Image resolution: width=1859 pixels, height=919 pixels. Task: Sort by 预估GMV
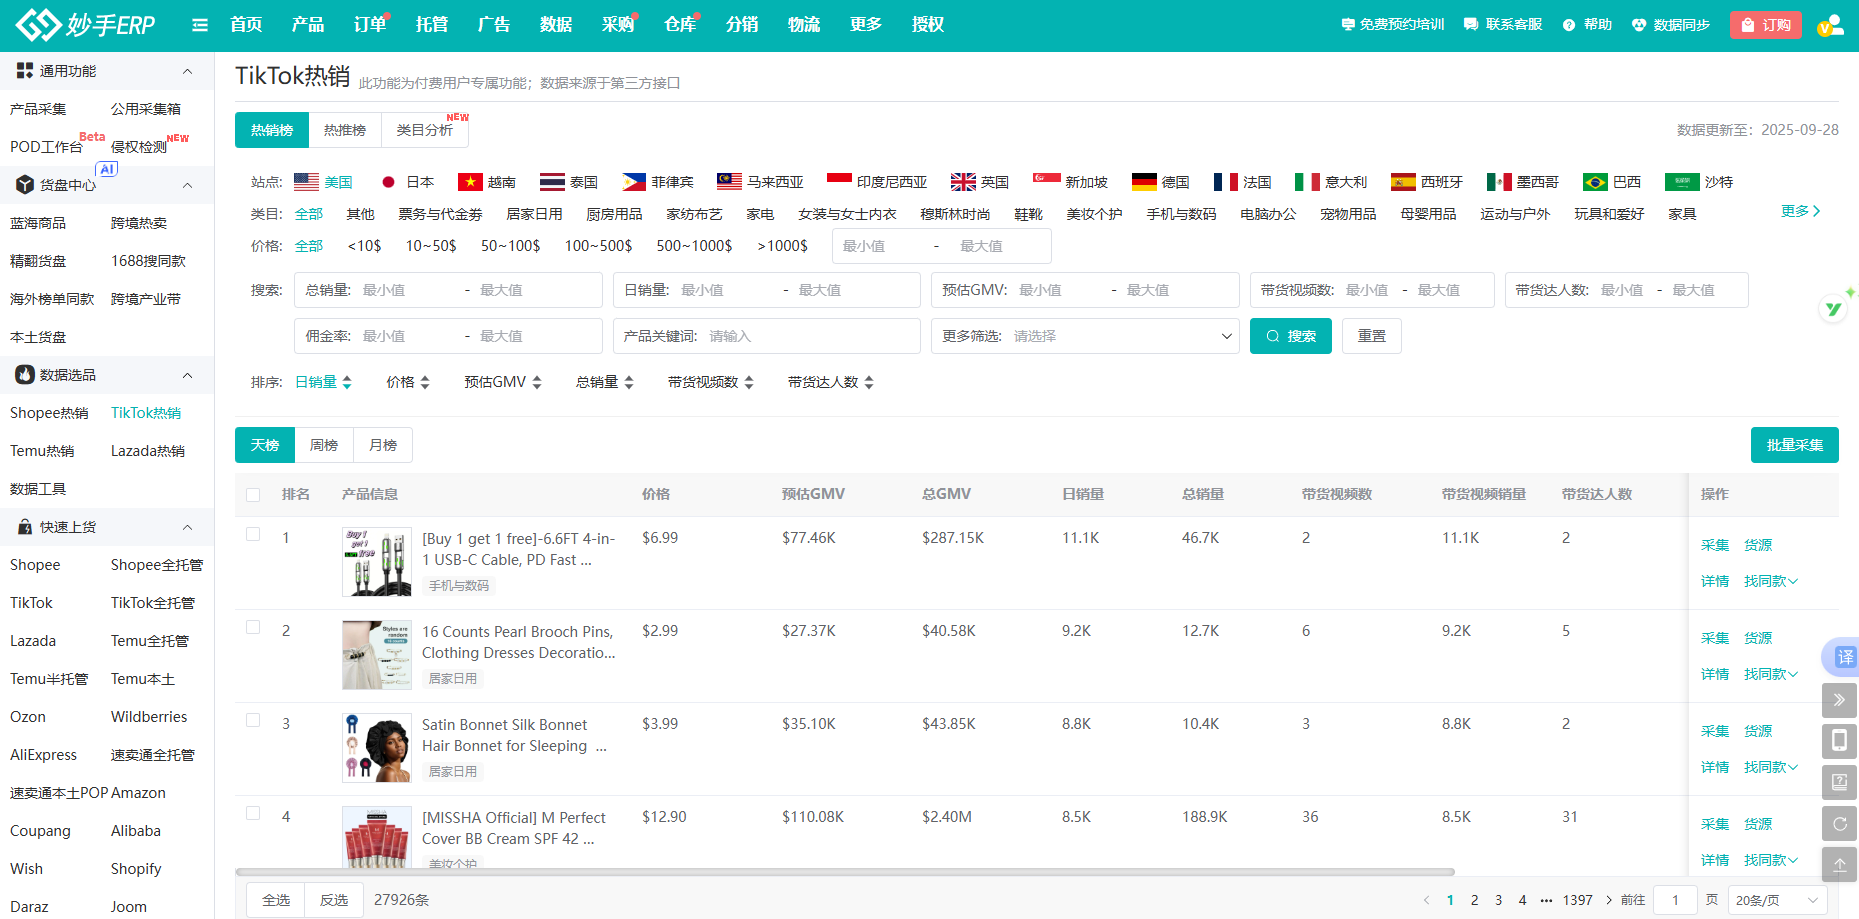(503, 382)
